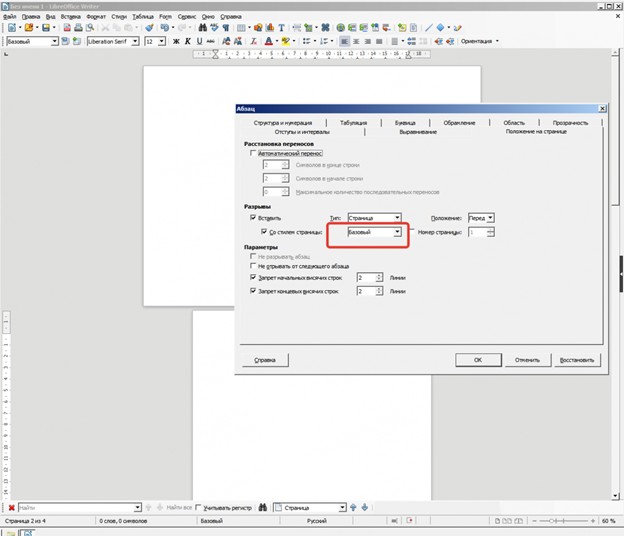Align paragraph right icon
Screen dimensions: 624x536
368,41
